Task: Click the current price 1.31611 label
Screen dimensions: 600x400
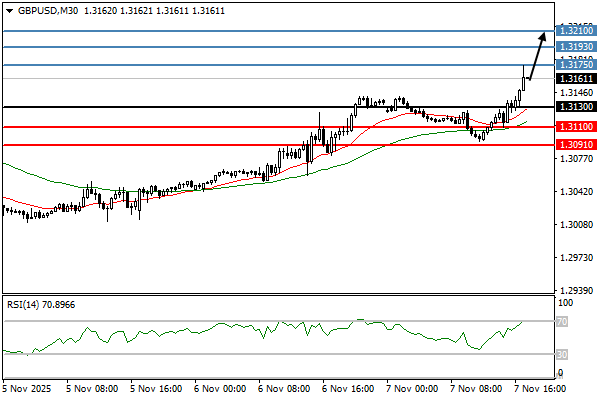Action: (x=575, y=78)
